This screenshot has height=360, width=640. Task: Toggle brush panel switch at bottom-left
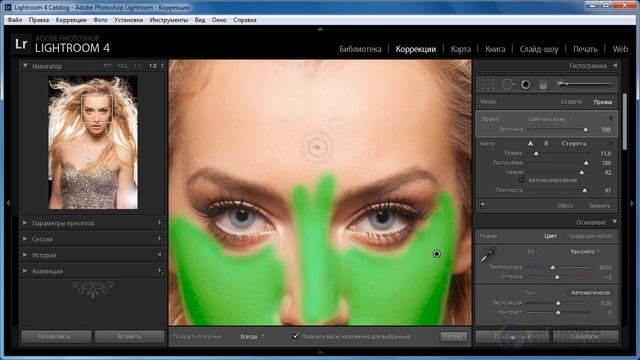pyautogui.click(x=482, y=205)
